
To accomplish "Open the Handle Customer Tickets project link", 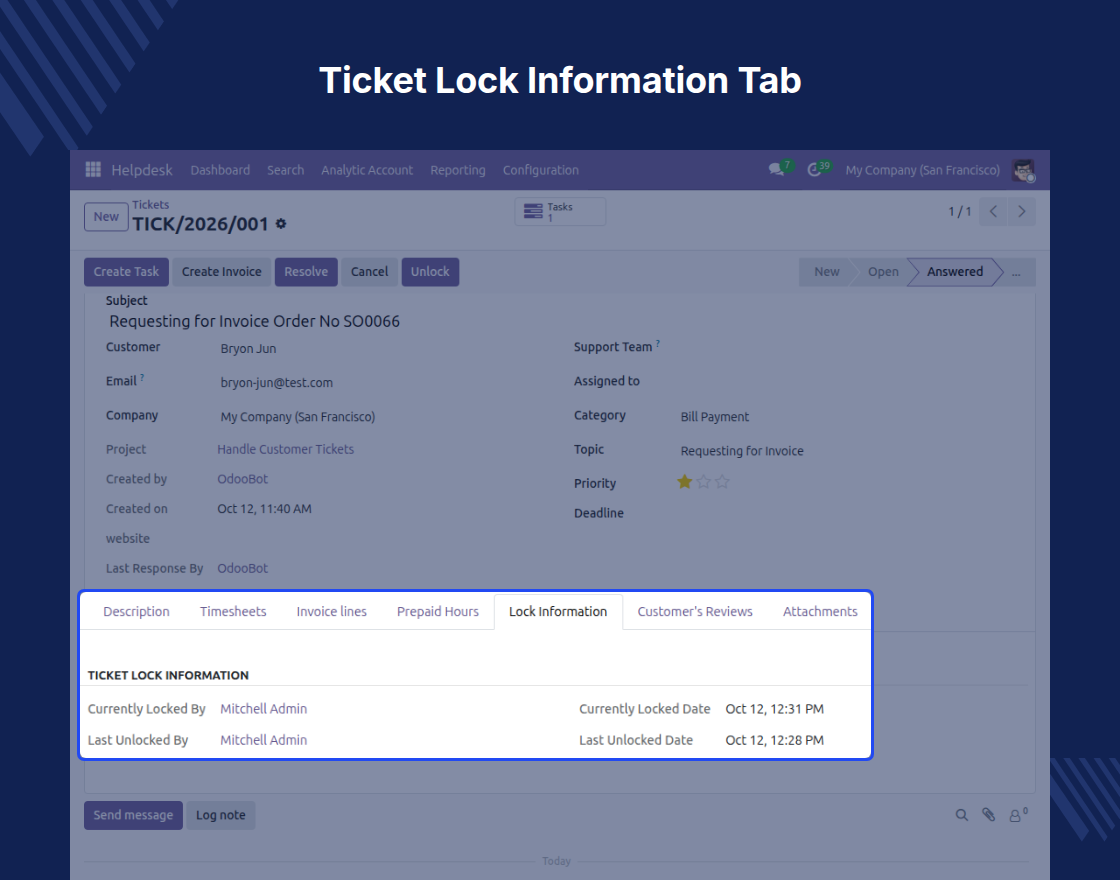I will click(286, 449).
